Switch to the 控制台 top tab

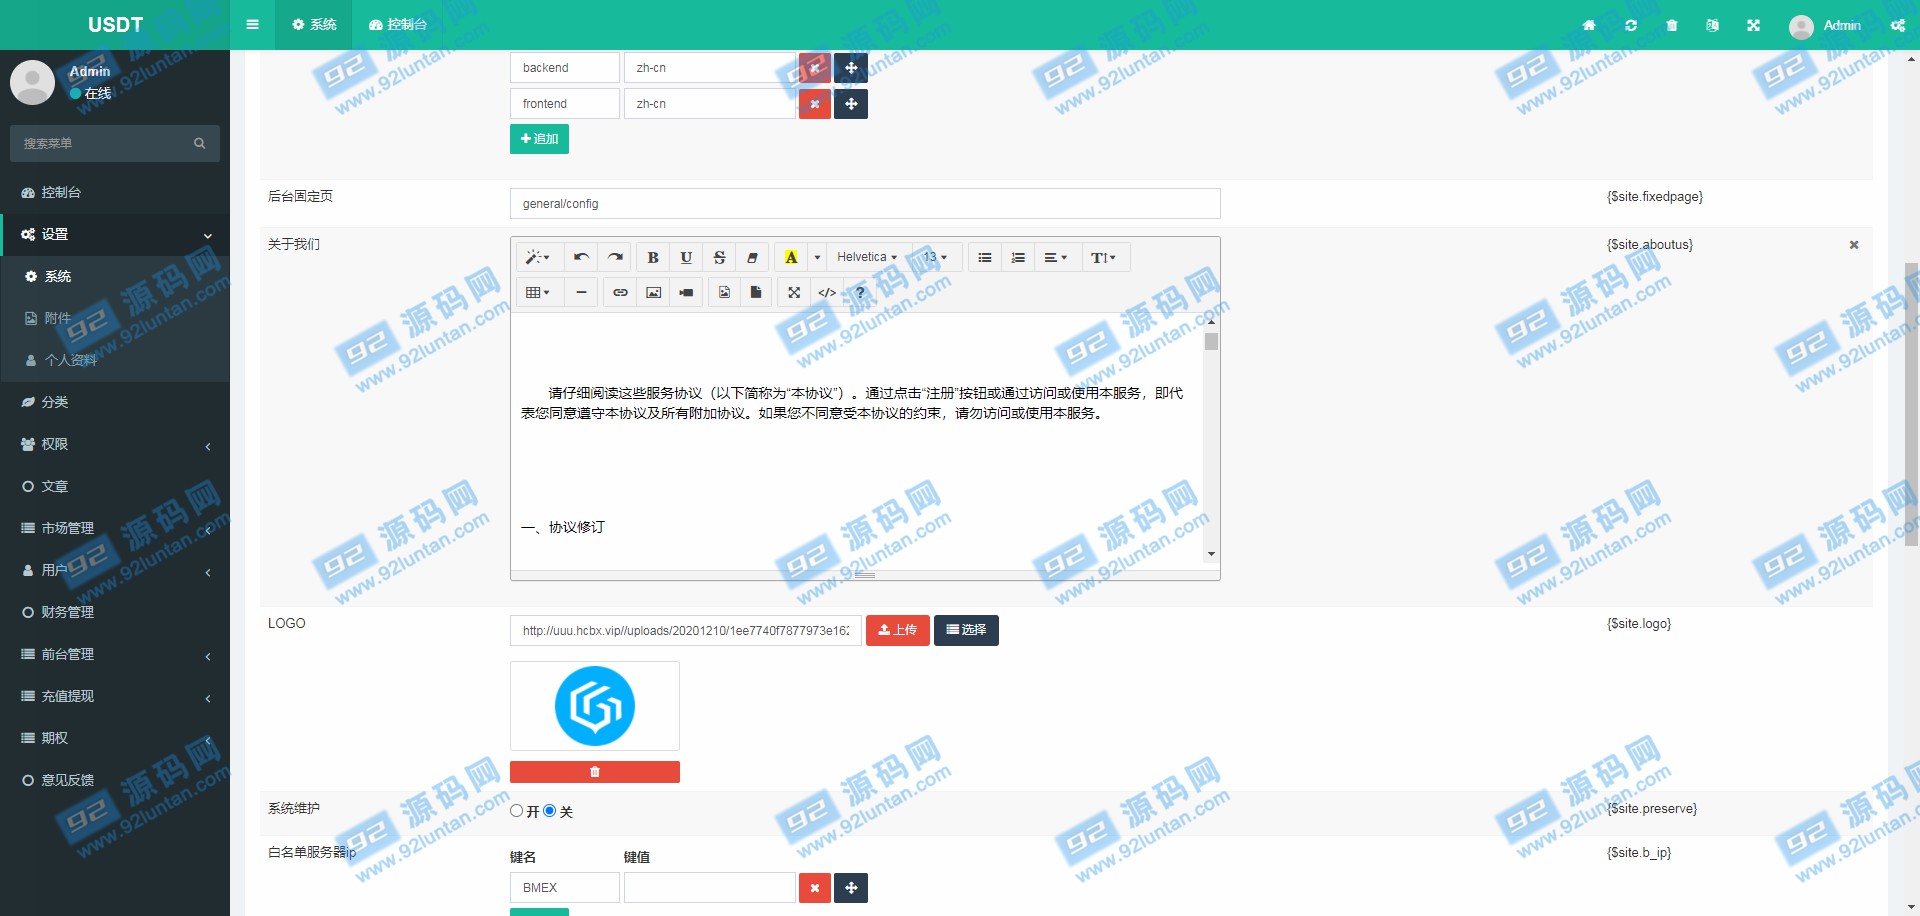pos(398,25)
